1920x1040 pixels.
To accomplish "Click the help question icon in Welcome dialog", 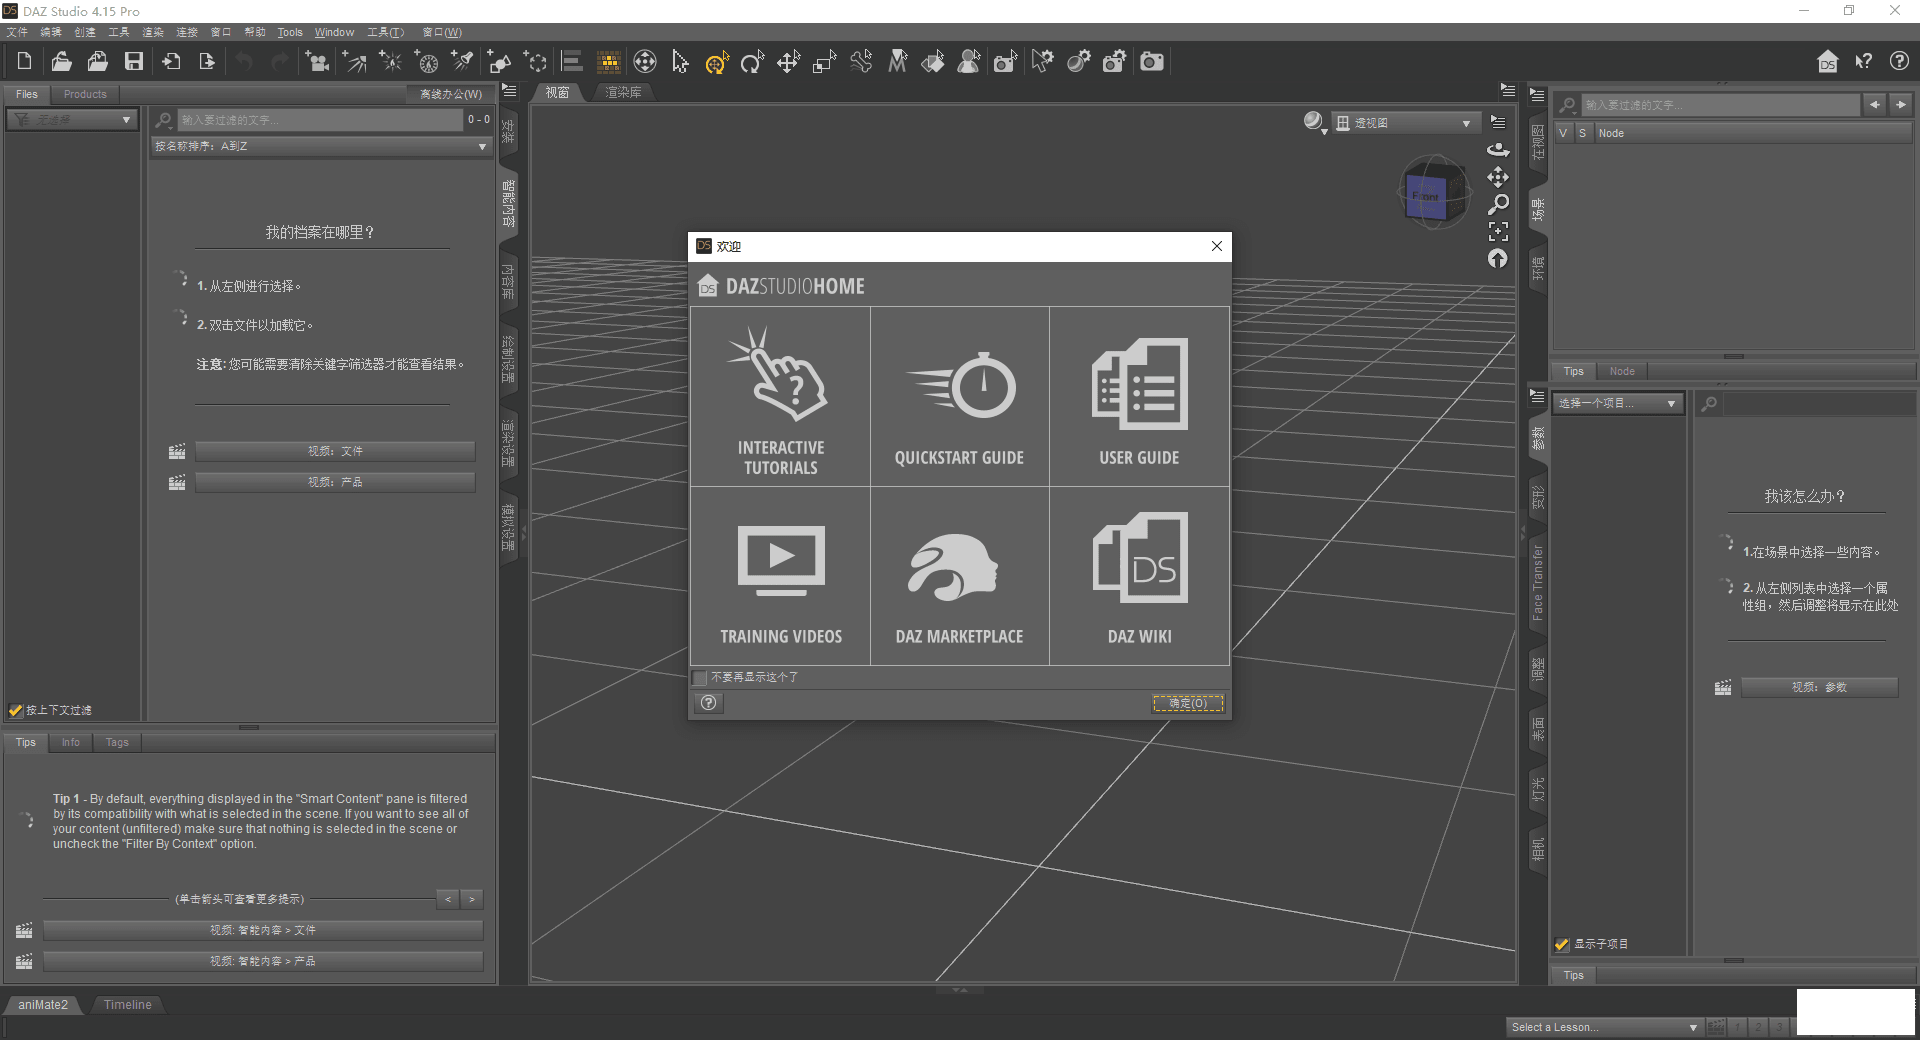I will pos(709,703).
